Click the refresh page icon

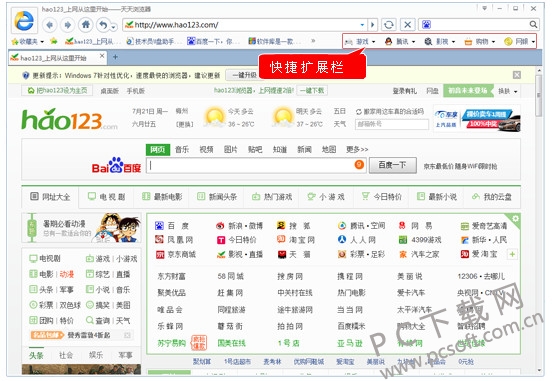tap(389, 24)
